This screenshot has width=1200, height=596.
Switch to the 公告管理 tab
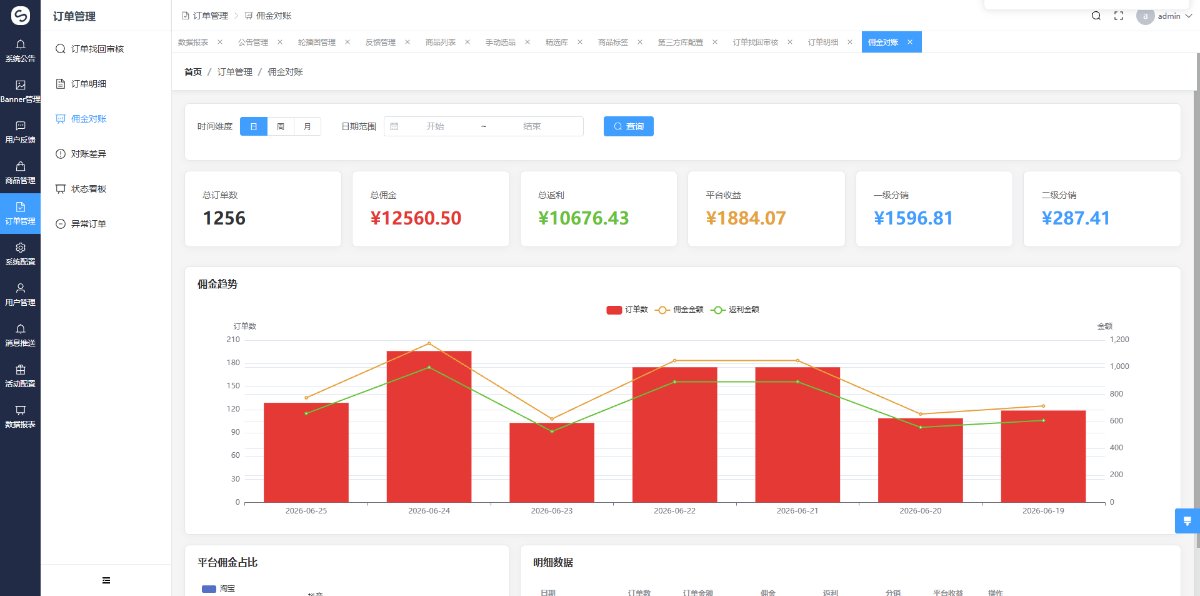click(254, 42)
